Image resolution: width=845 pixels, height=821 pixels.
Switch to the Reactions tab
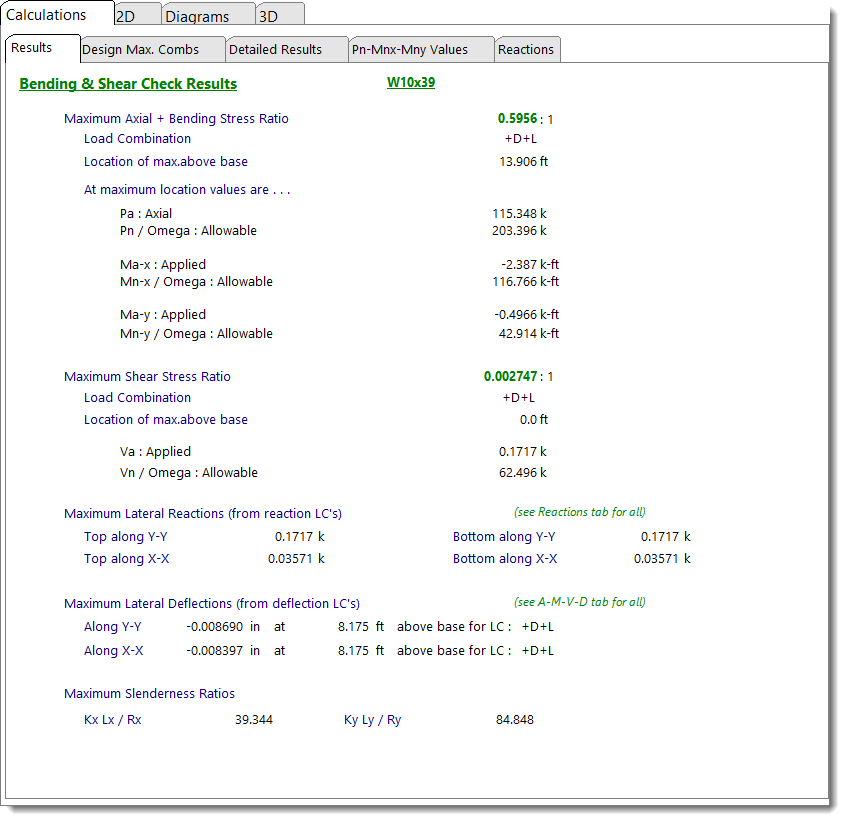click(525, 49)
